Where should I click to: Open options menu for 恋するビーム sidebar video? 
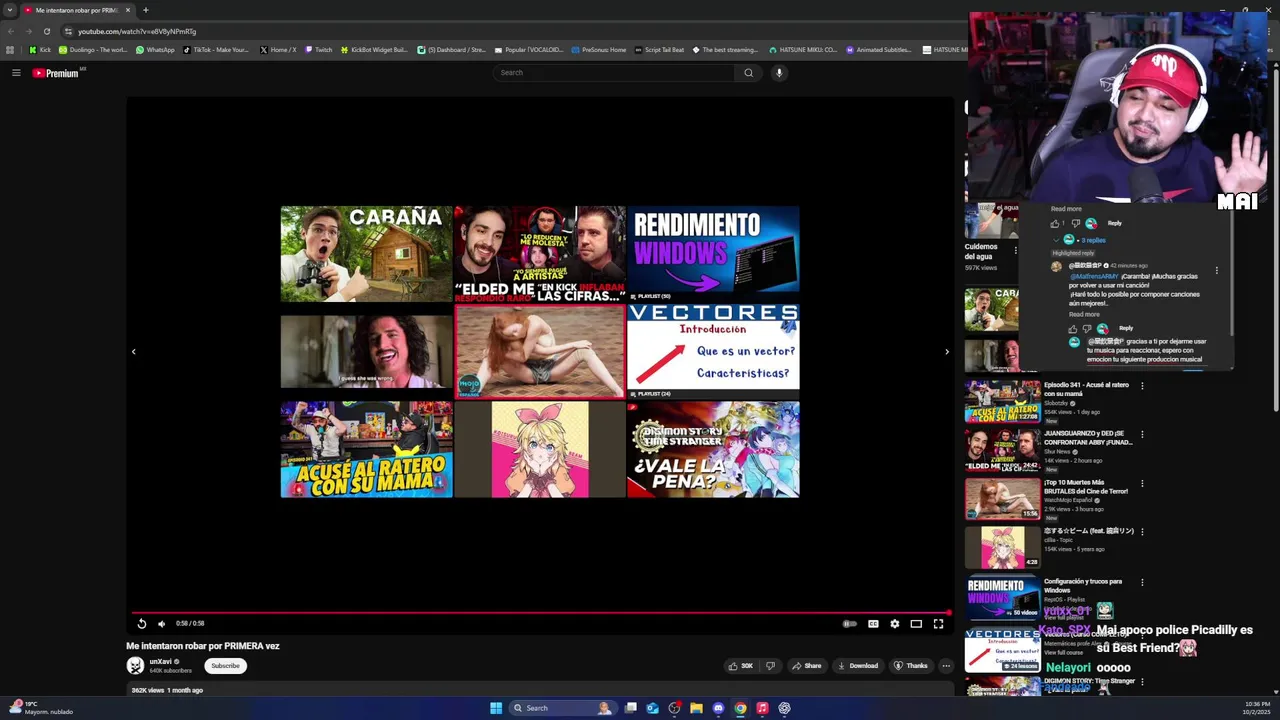(x=1142, y=533)
